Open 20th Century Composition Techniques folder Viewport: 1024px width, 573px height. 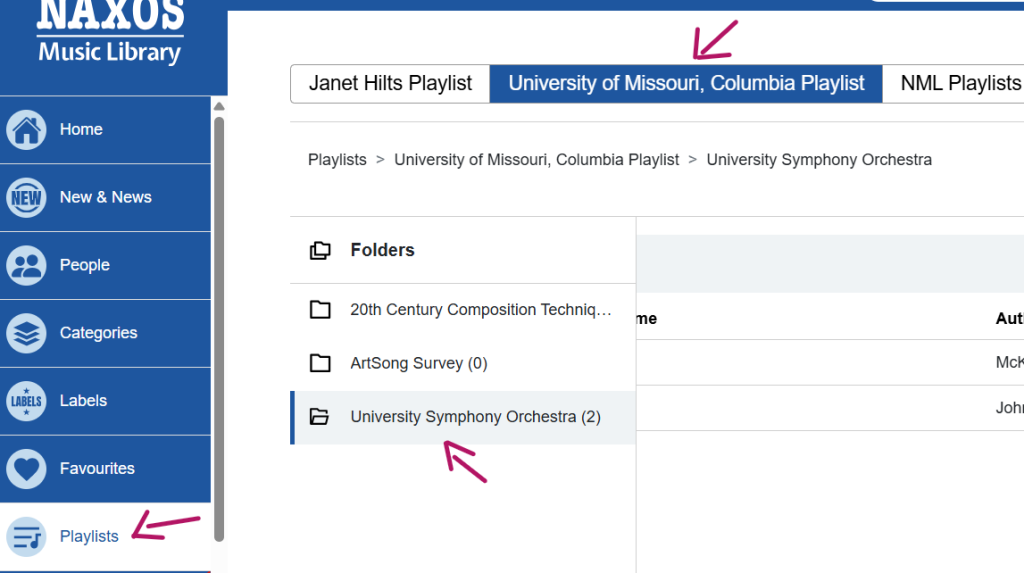coord(480,310)
